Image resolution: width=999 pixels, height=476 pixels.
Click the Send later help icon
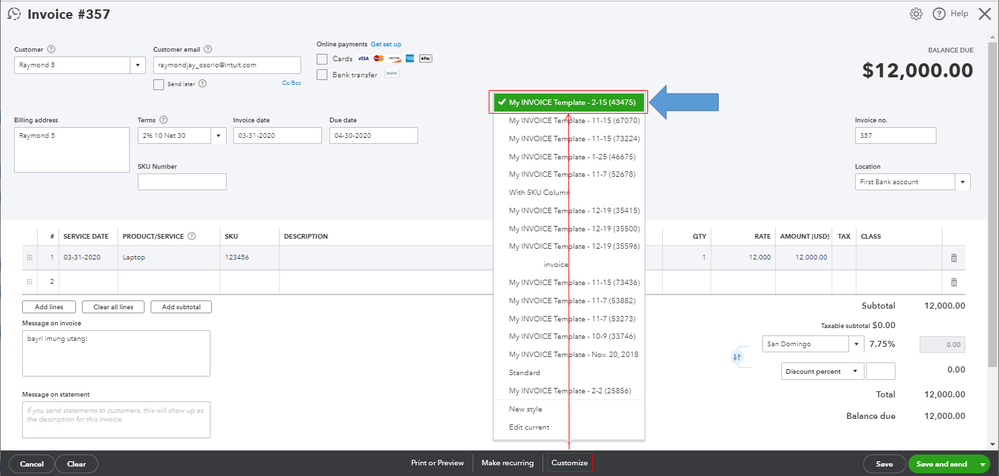pos(203,83)
